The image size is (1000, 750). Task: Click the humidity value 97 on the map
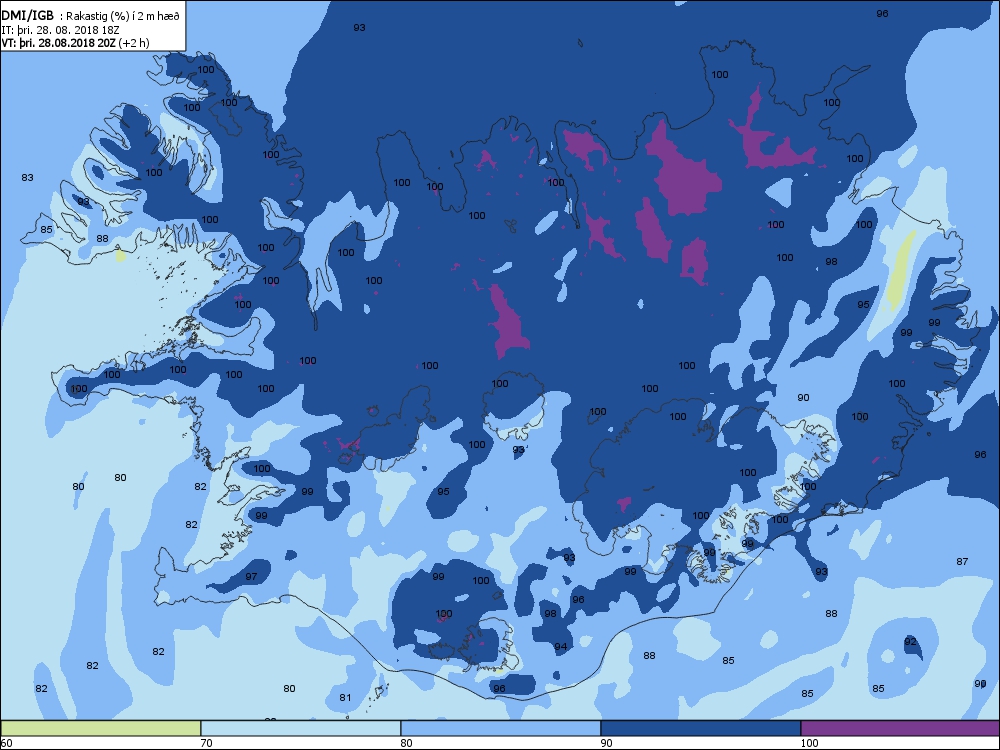point(251,577)
